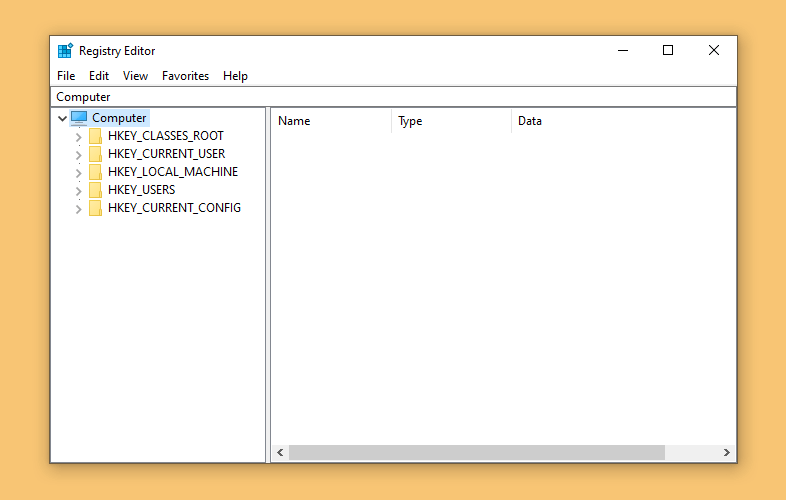Open the File menu
The width and height of the screenshot is (786, 500).
[66, 76]
